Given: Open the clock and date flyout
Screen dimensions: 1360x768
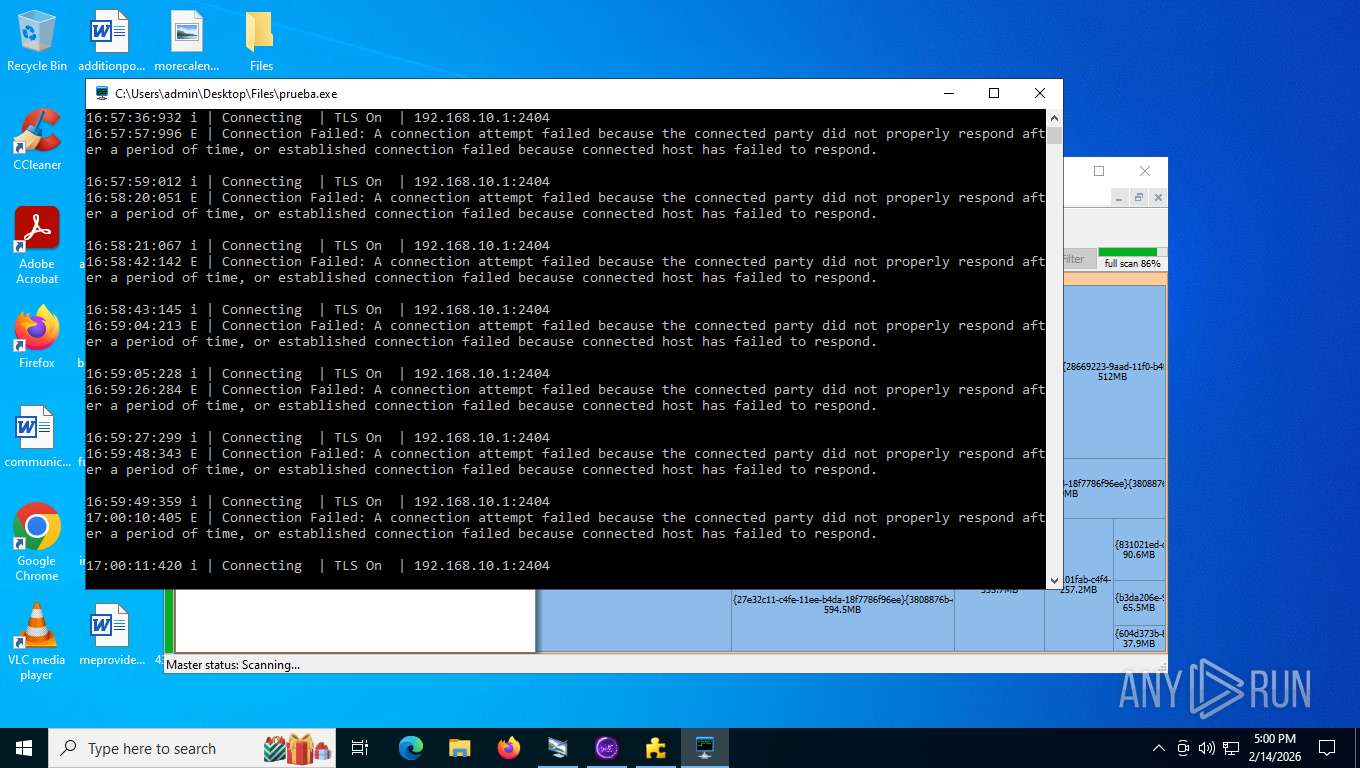Looking at the screenshot, I should pos(1274,748).
